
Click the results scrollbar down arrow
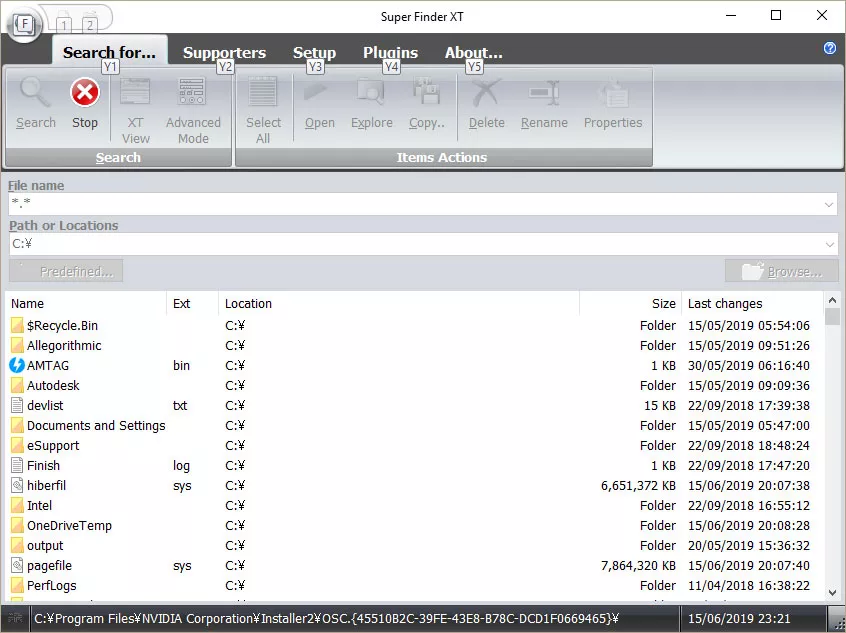[x=832, y=593]
